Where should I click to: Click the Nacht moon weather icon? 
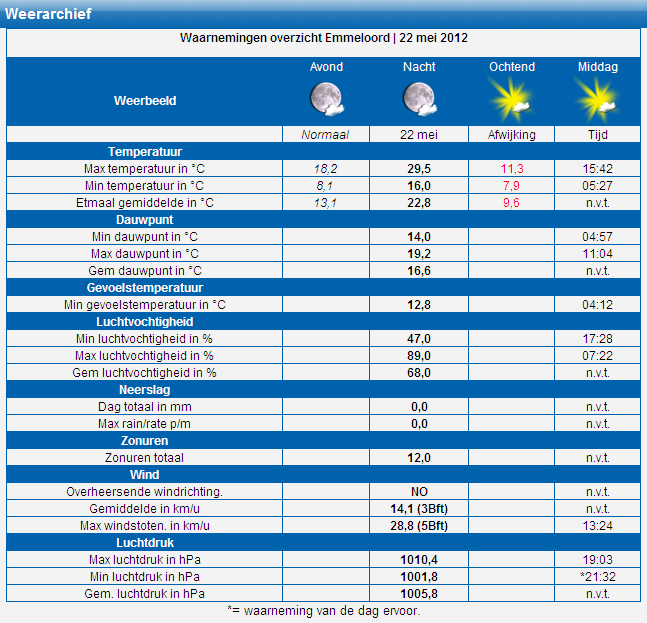point(420,99)
